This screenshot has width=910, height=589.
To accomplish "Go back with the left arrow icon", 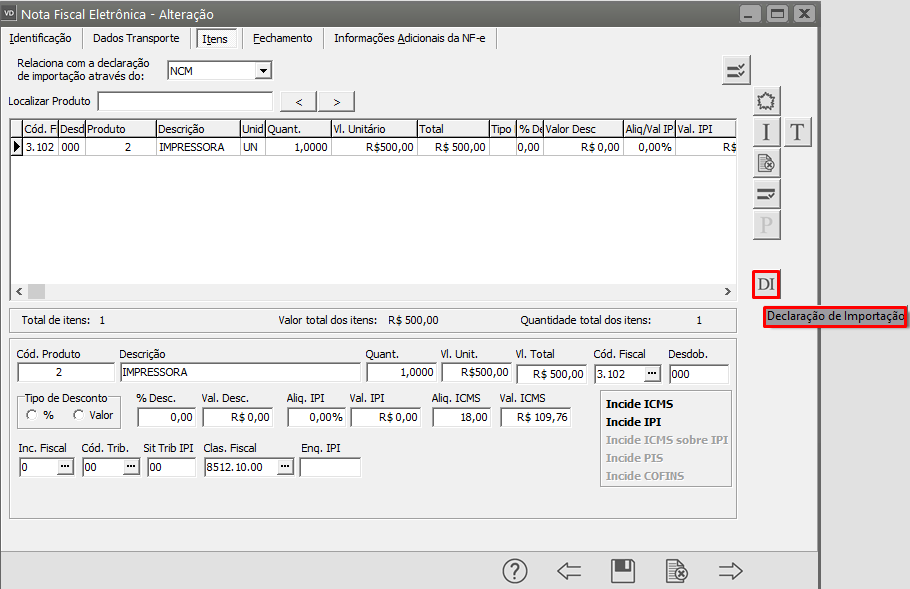I will click(569, 571).
